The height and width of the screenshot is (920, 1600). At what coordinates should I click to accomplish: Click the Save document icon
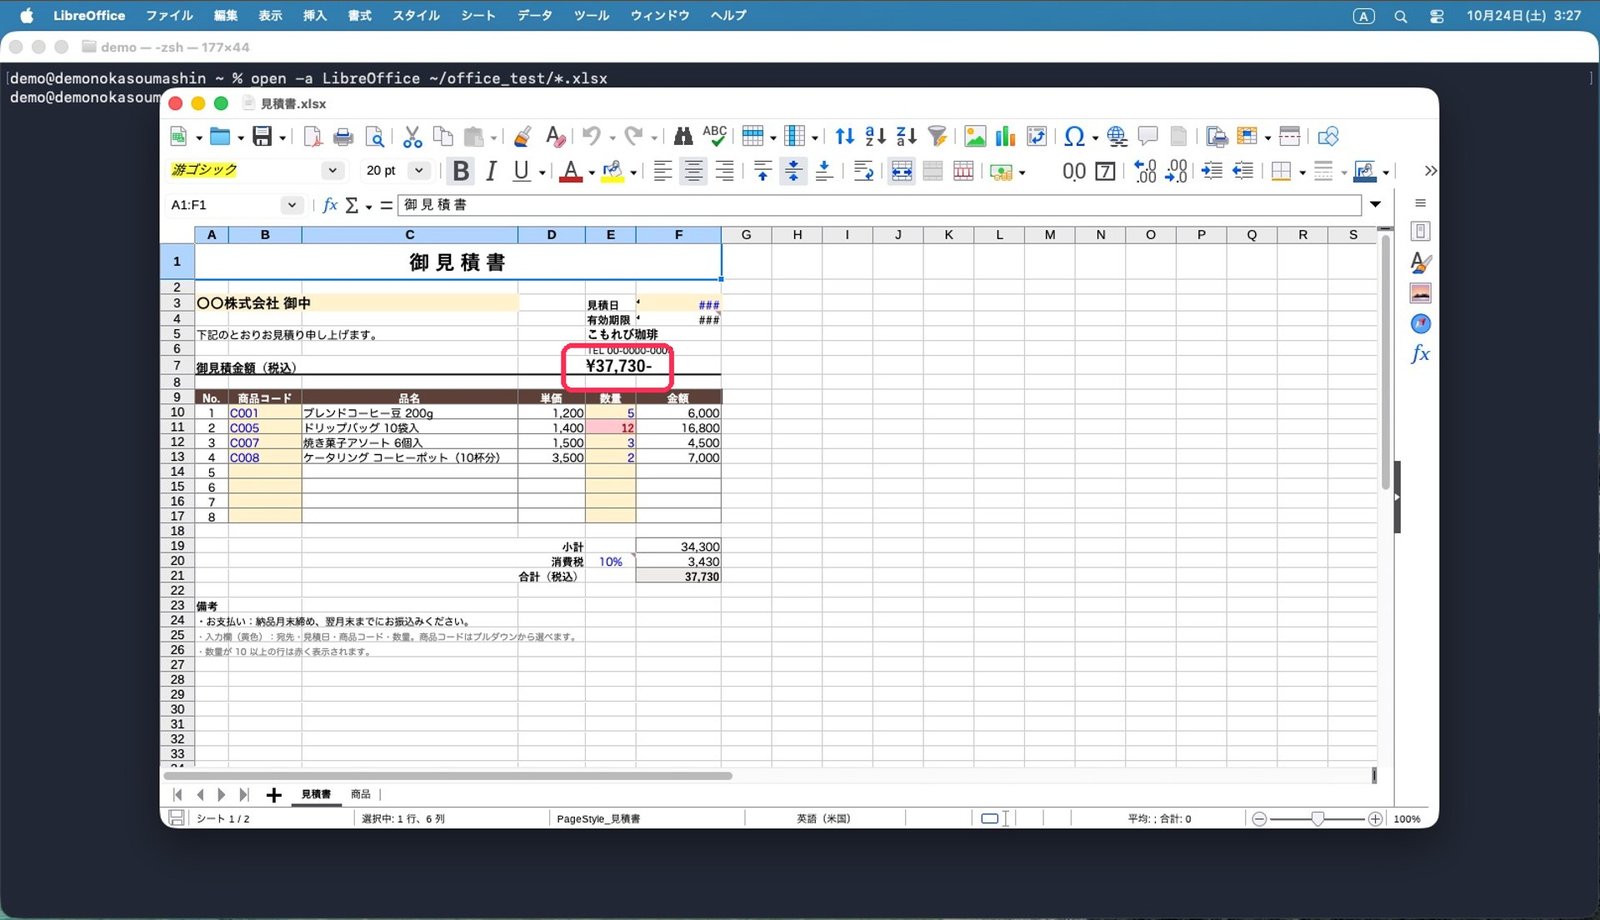[262, 137]
